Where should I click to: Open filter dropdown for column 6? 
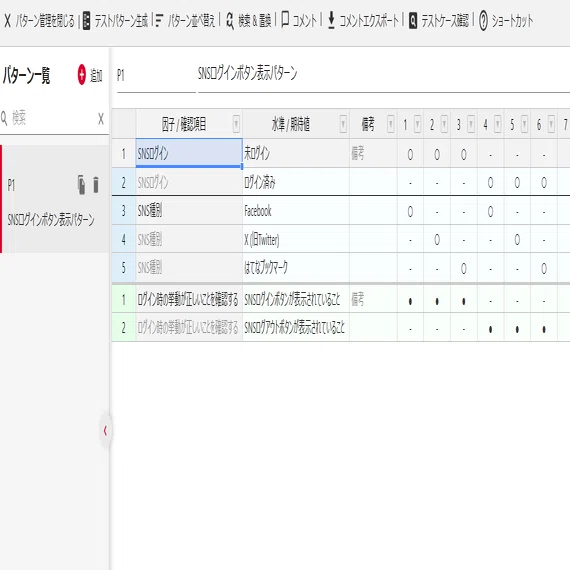pyautogui.click(x=551, y=124)
